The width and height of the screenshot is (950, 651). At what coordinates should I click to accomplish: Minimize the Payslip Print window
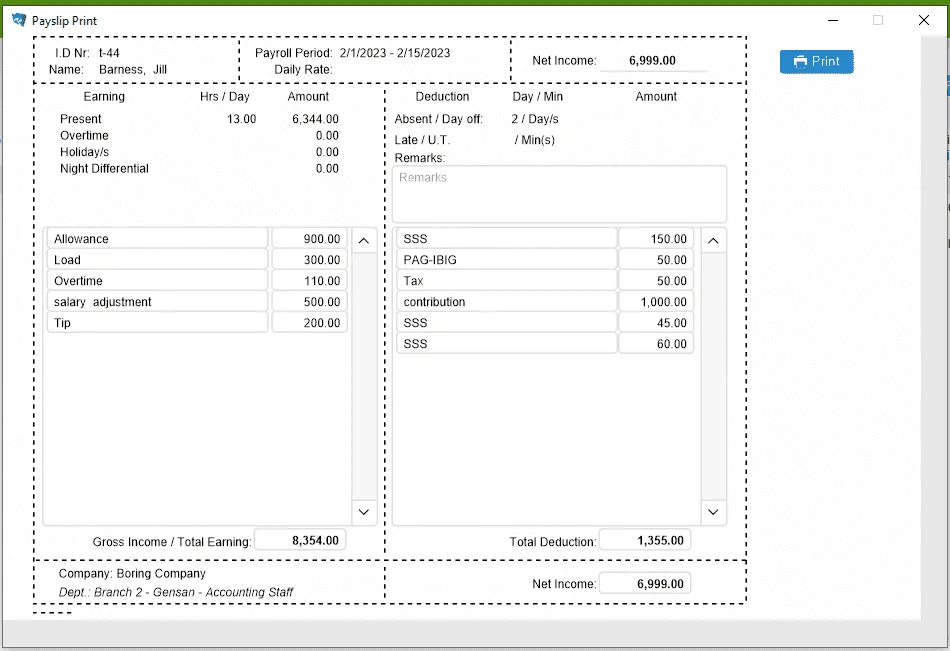point(833,21)
